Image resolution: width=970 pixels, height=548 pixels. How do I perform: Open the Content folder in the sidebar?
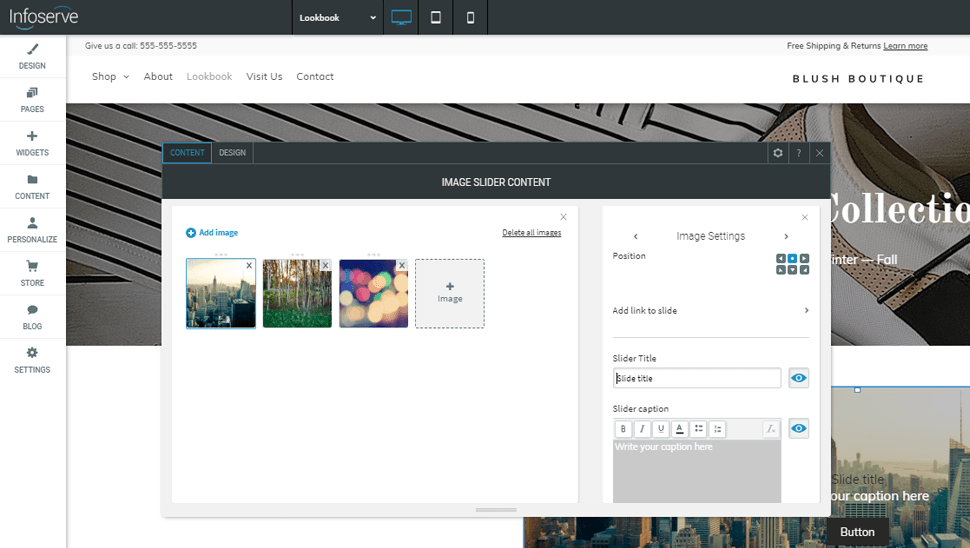click(32, 186)
